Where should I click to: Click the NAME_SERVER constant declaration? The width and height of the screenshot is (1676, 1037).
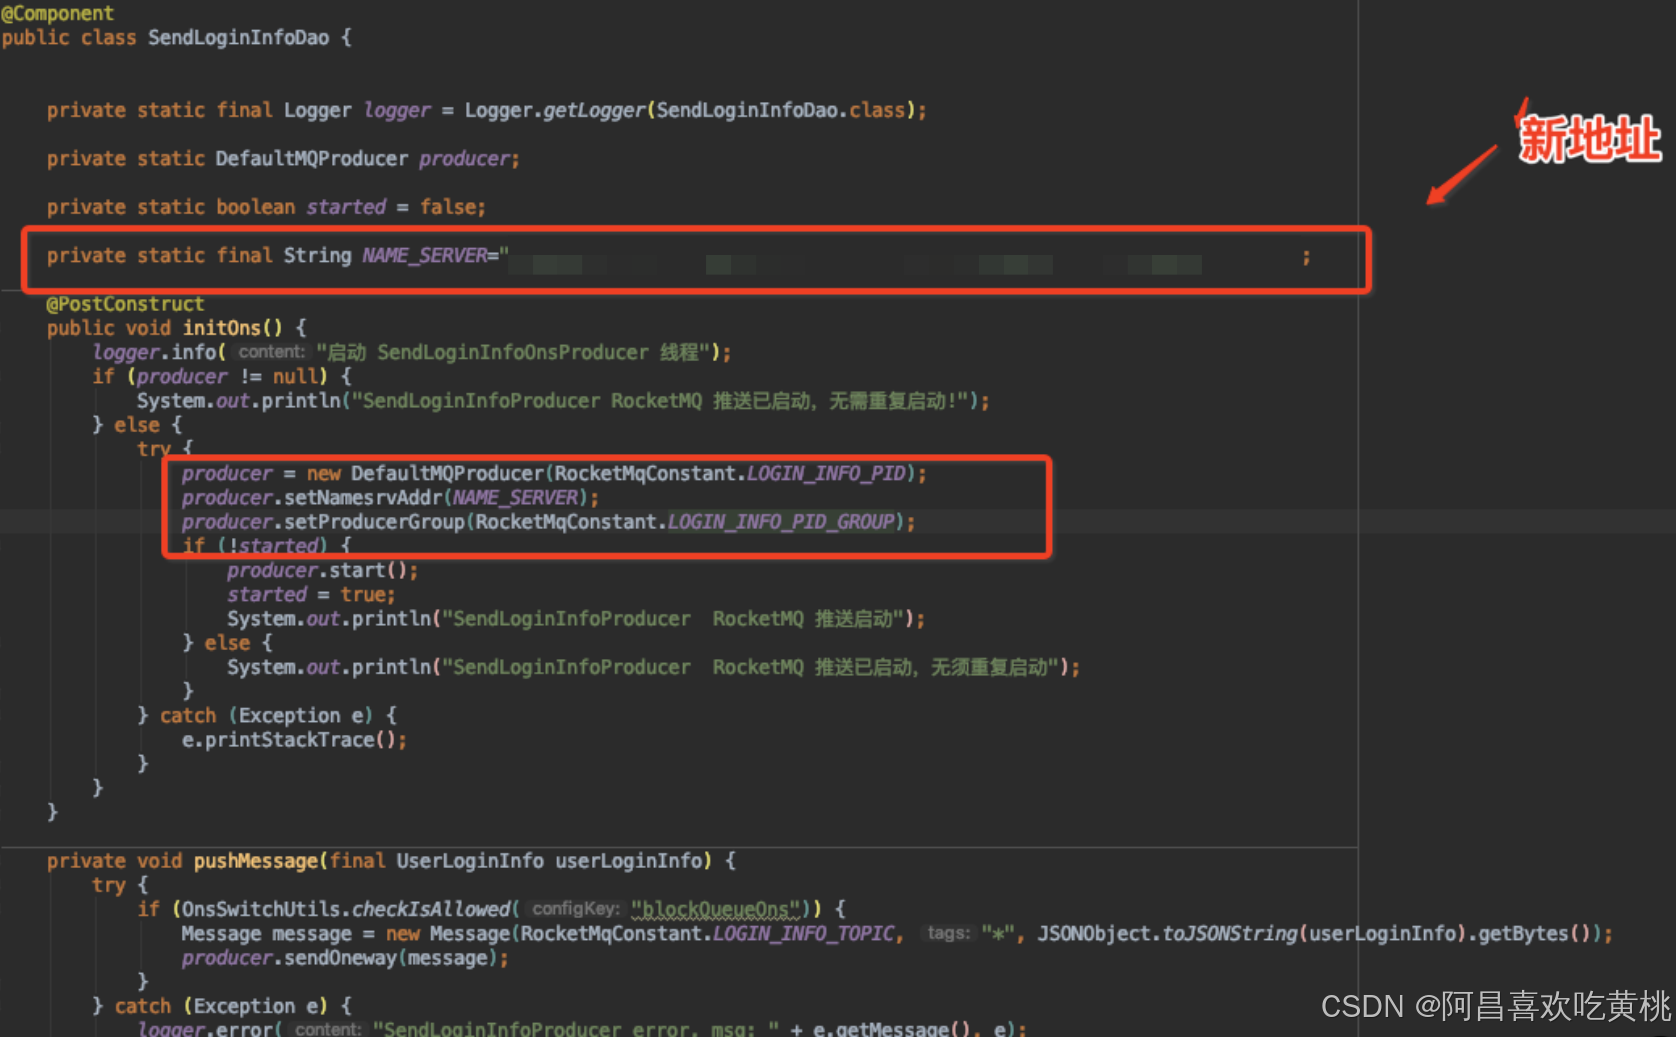(678, 256)
